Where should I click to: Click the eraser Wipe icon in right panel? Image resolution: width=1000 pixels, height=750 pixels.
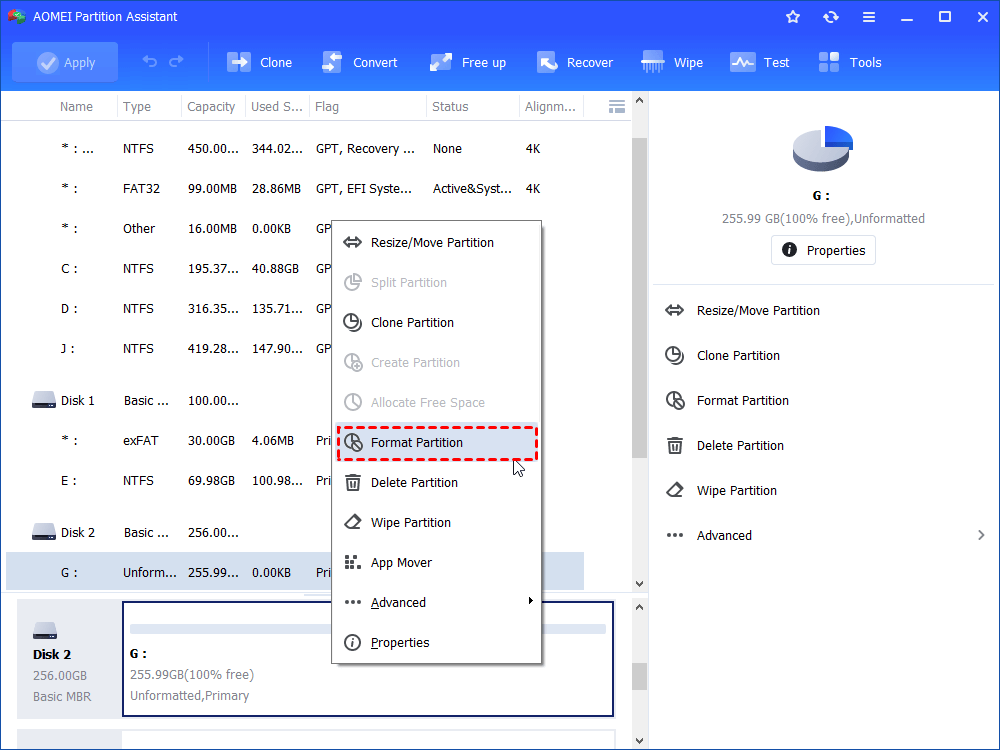(675, 490)
